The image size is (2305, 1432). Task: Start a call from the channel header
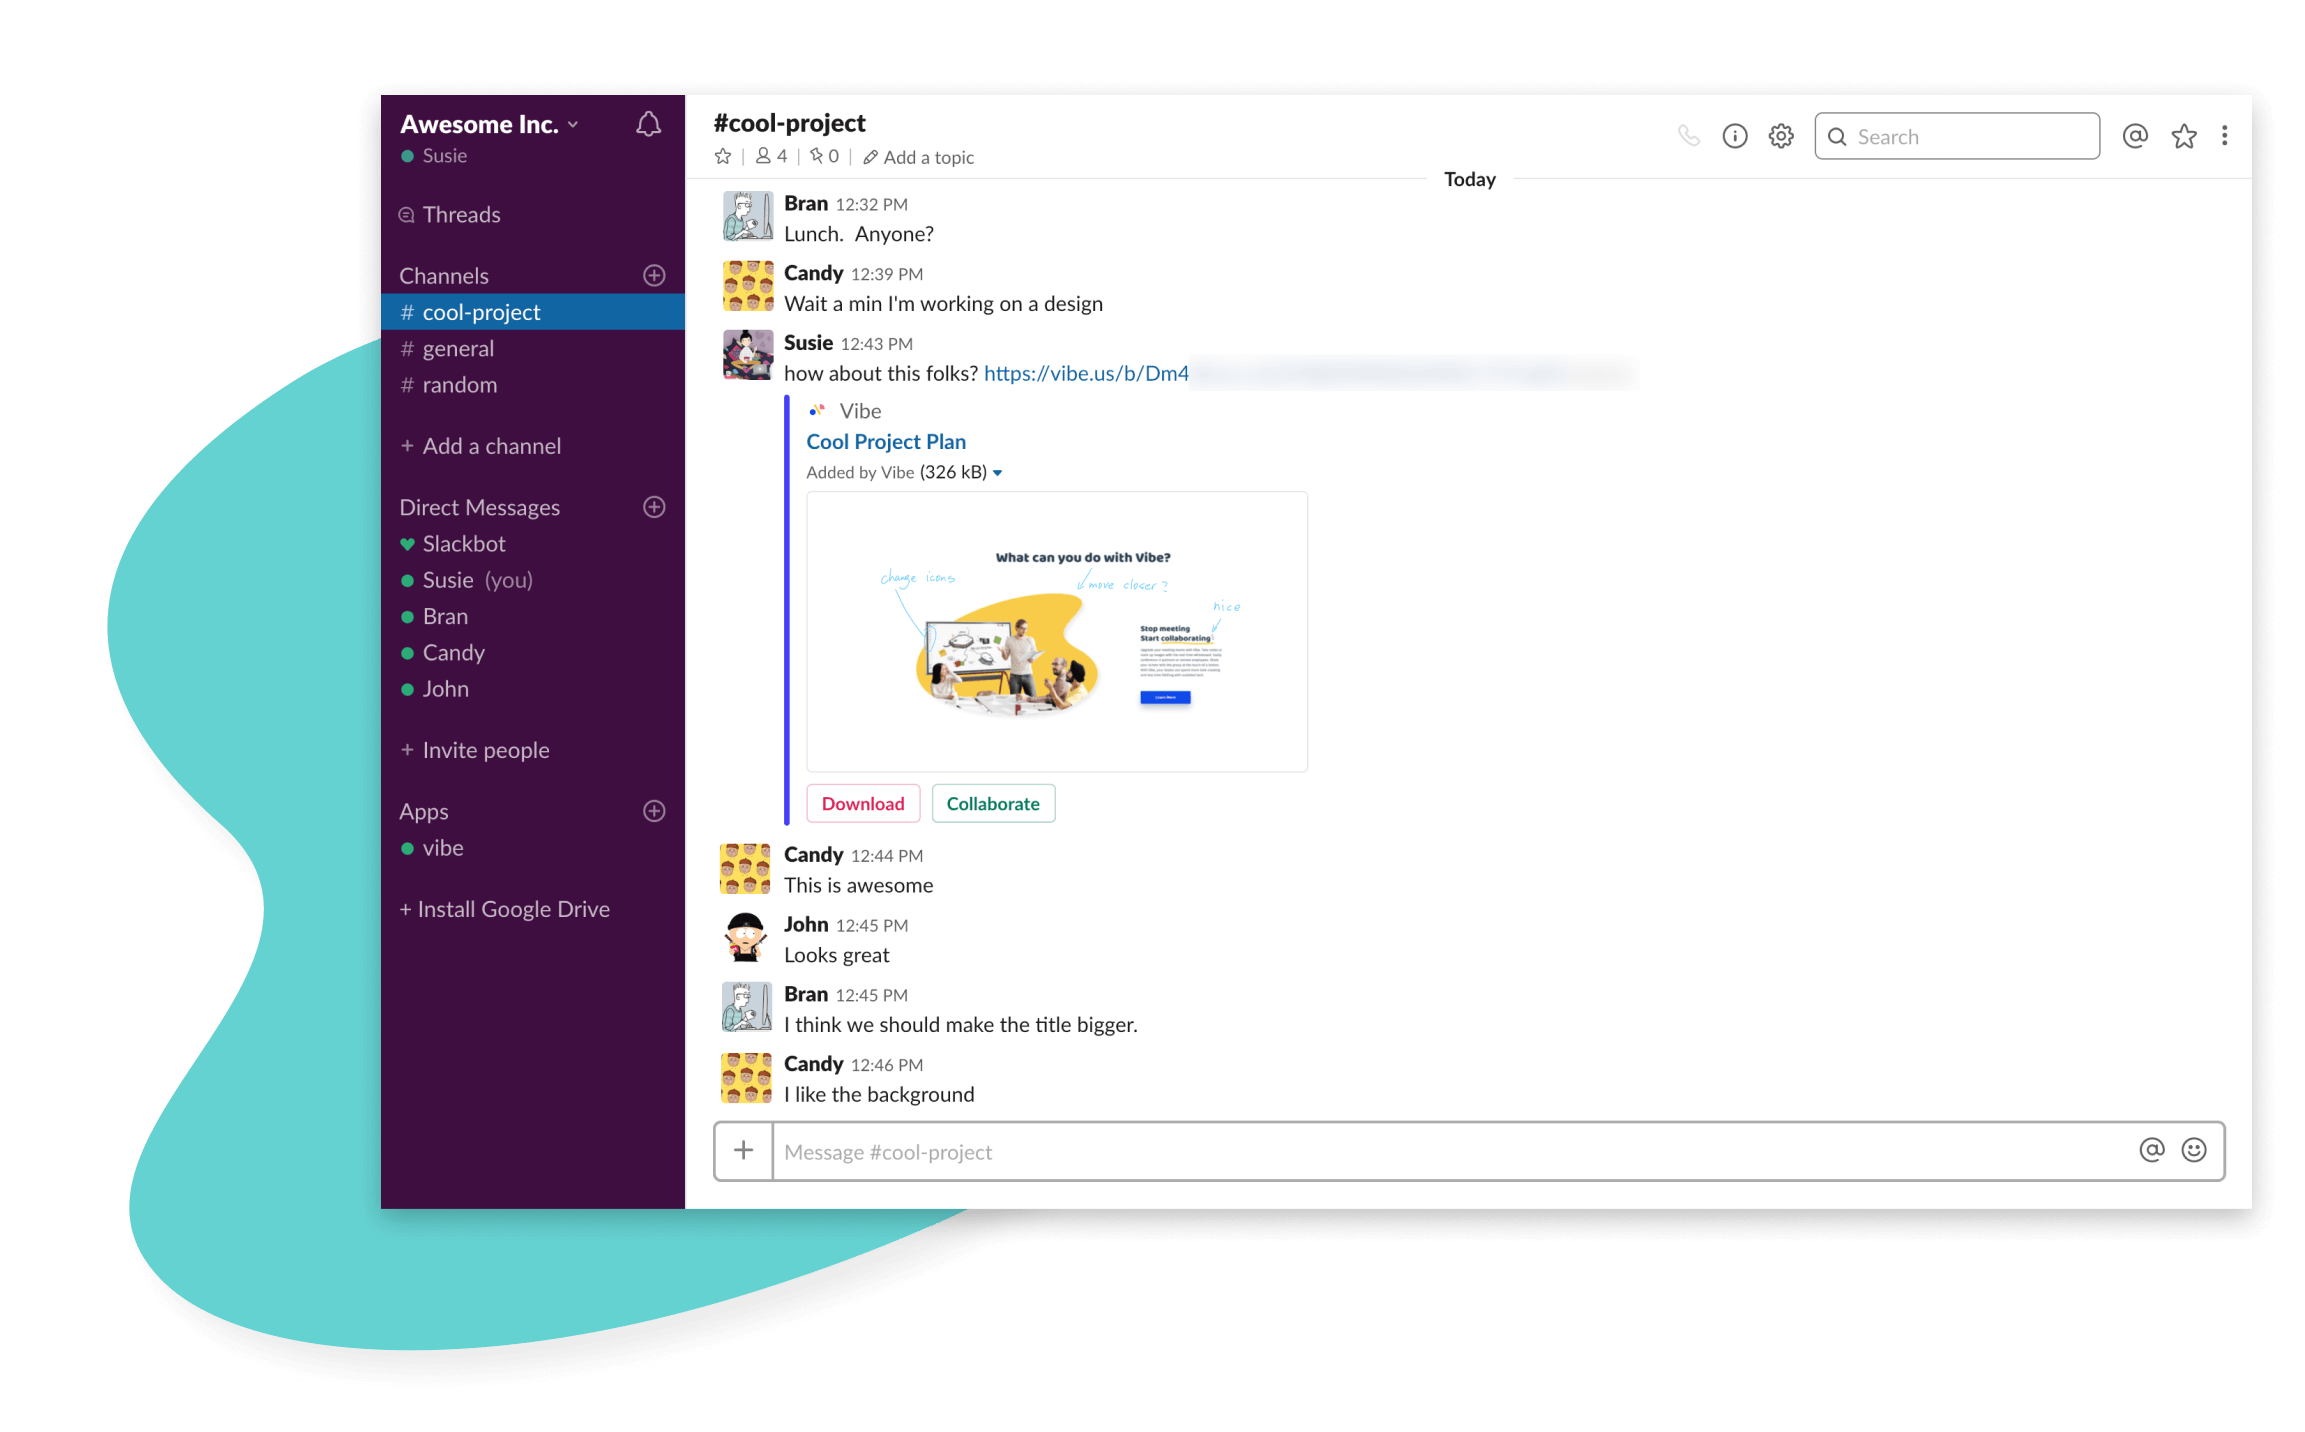tap(1690, 136)
